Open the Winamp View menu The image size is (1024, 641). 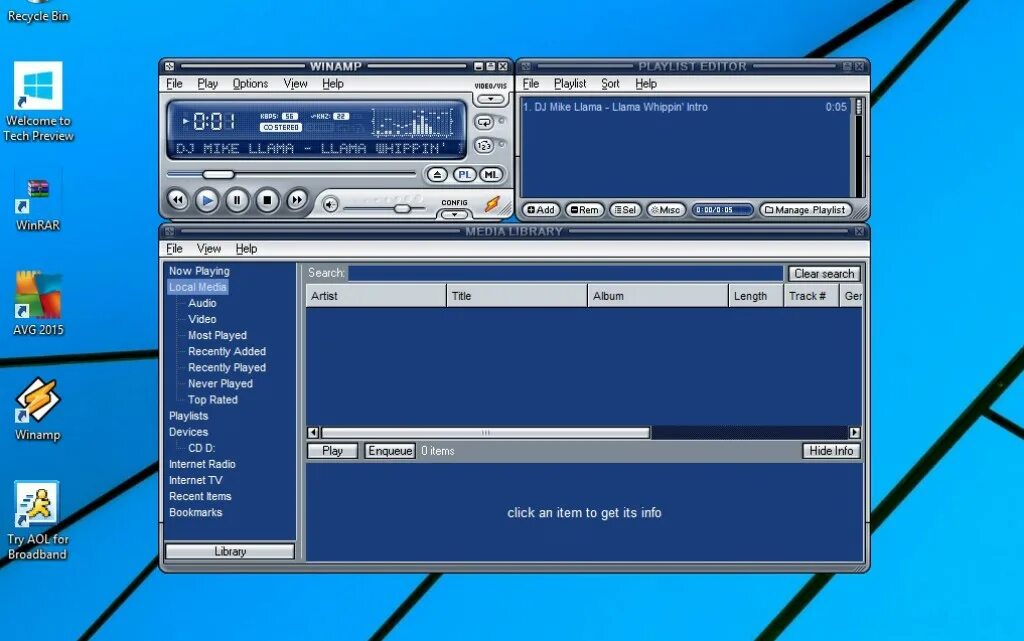[x=295, y=84]
